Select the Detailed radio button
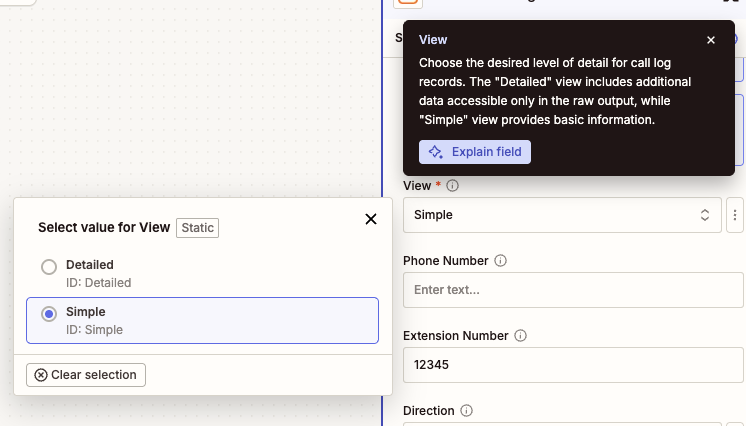Screen dimensions: 746x426 49,267
